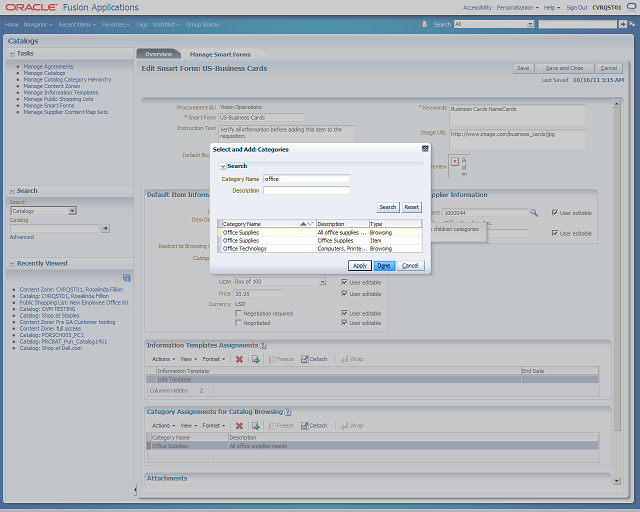Click Save and Close button
640x512 pixels.
[x=564, y=68]
